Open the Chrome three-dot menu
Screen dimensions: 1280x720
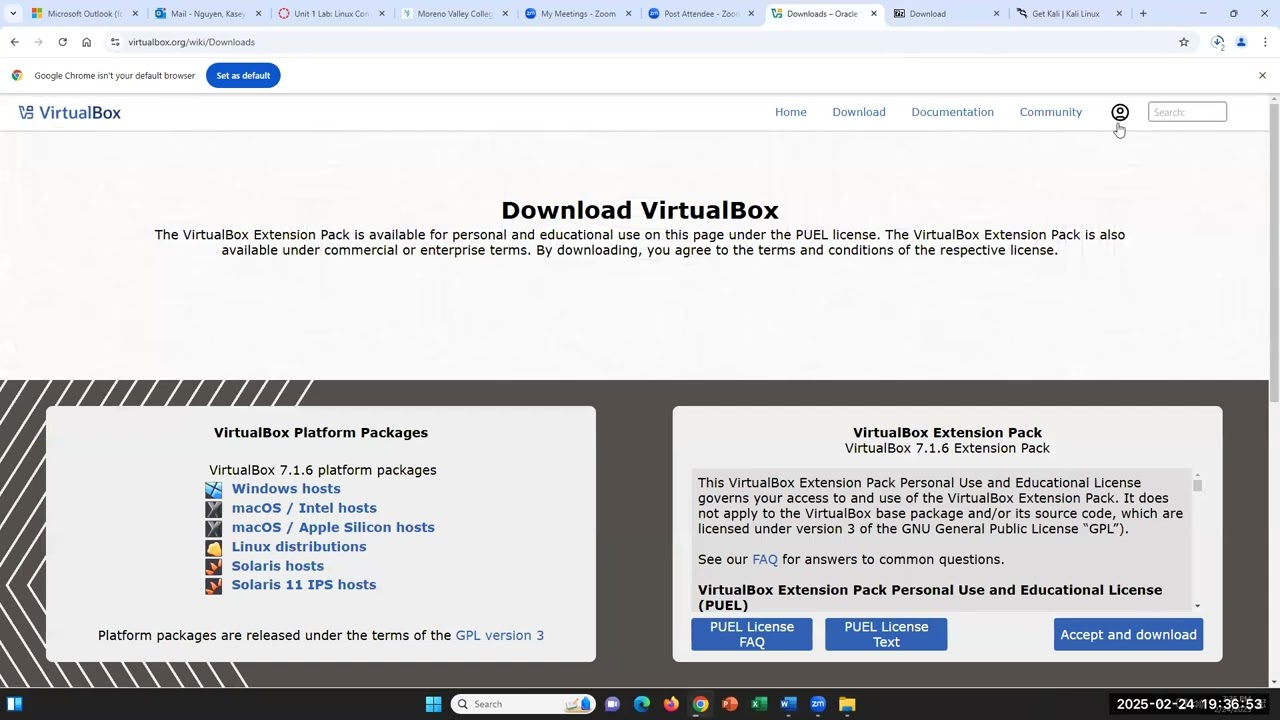pos(1265,42)
